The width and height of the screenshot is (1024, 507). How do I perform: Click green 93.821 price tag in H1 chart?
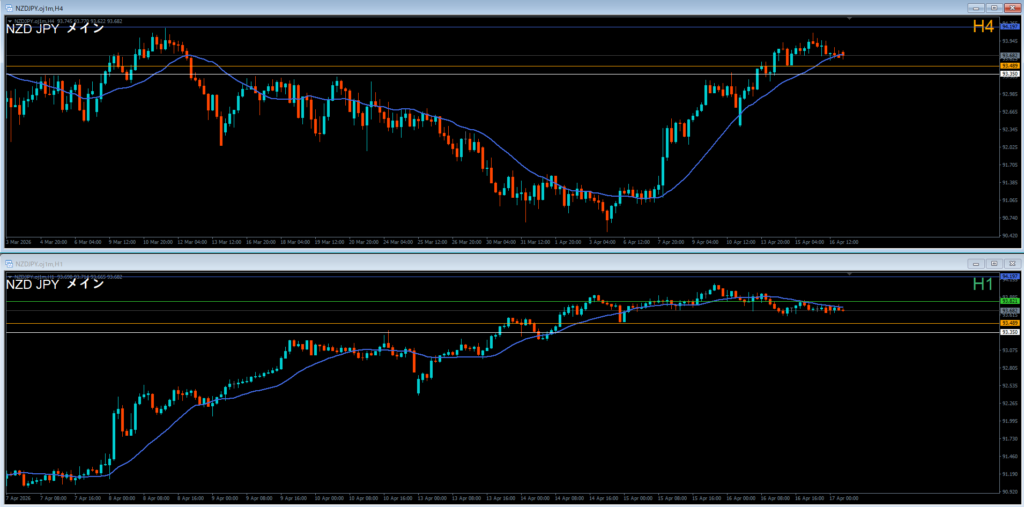point(1009,300)
